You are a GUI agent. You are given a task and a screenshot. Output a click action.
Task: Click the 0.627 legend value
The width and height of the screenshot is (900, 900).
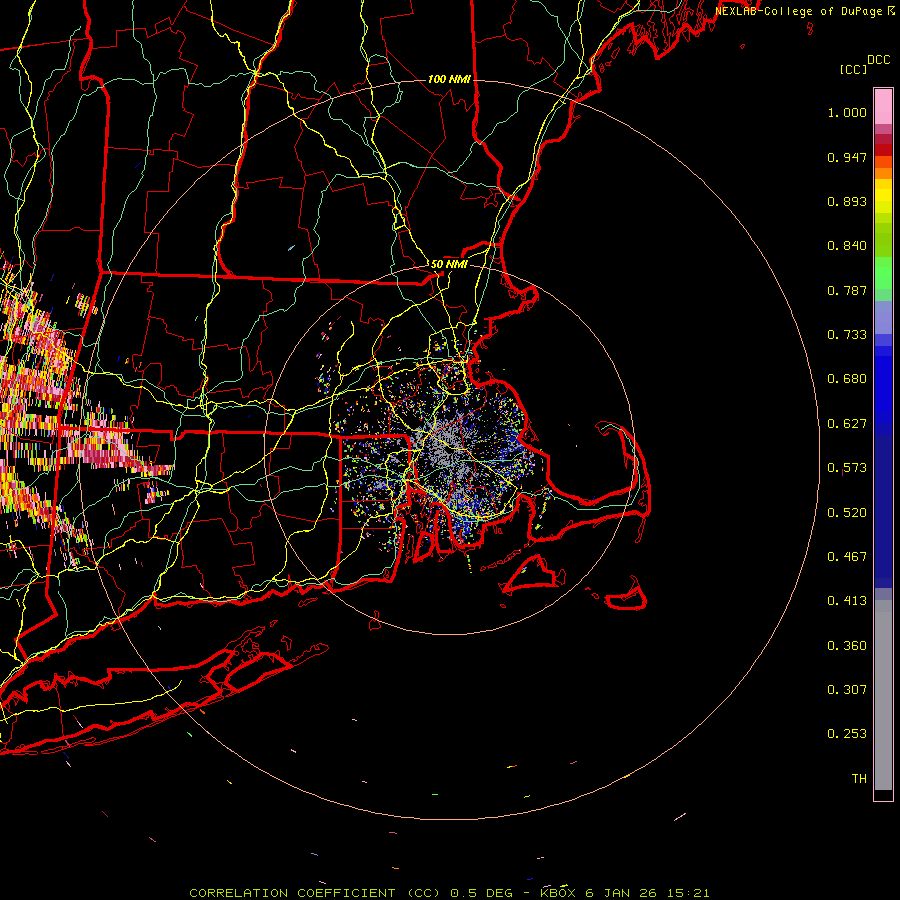(x=847, y=424)
